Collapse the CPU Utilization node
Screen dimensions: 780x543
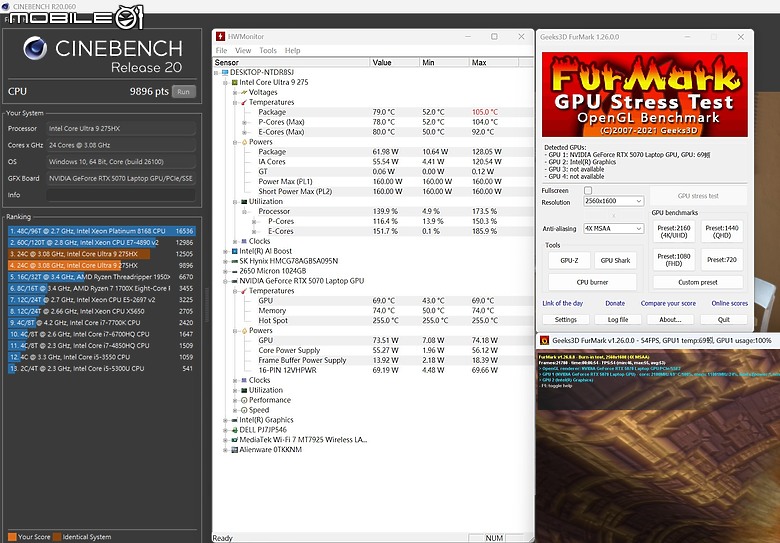tap(235, 202)
